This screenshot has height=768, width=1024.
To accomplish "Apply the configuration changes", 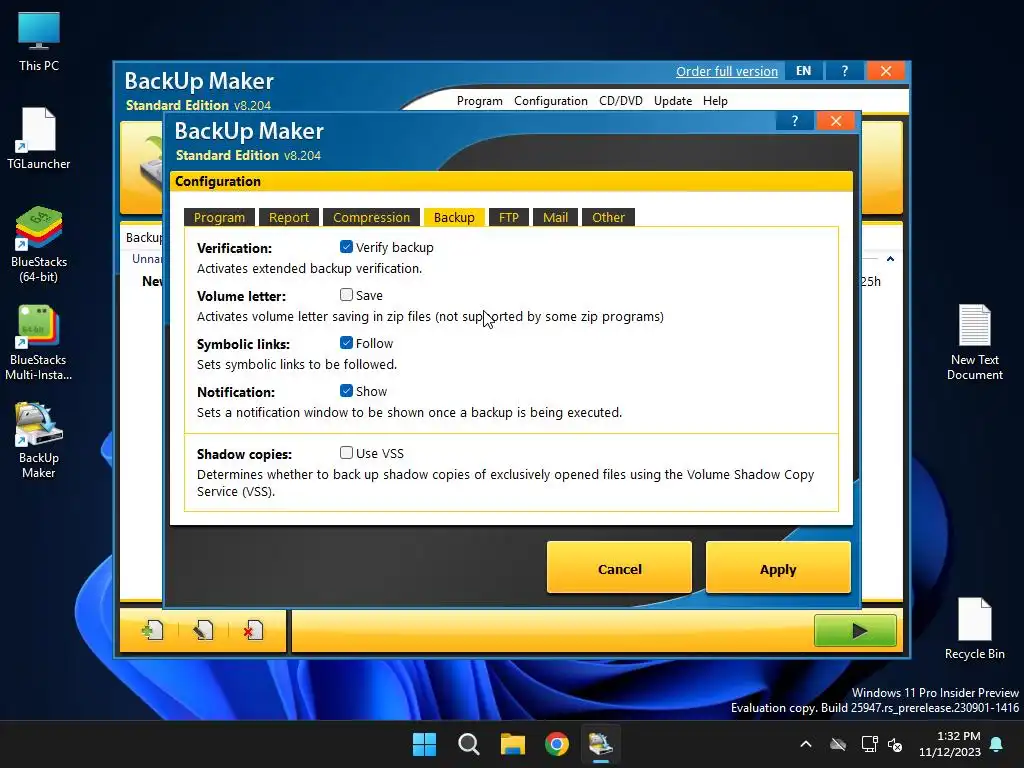I will tap(778, 568).
